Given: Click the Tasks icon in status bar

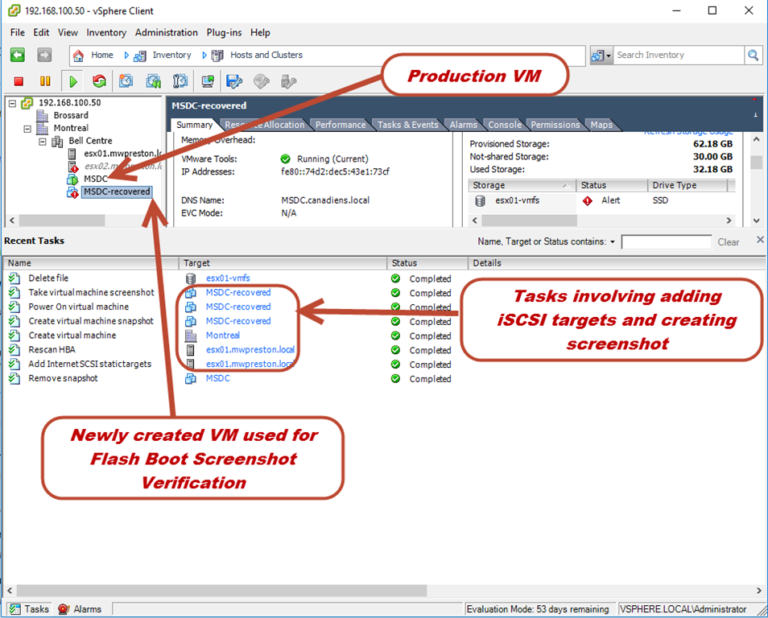Looking at the screenshot, I should tap(15, 609).
